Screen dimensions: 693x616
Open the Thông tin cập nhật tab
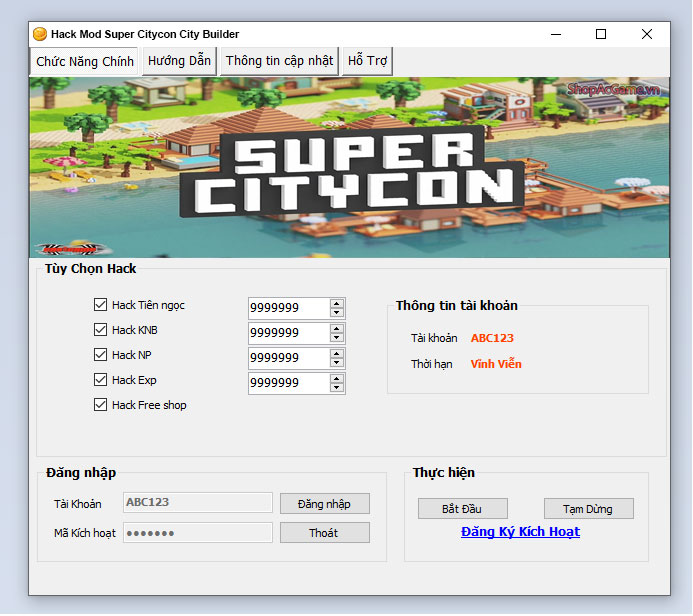[279, 61]
